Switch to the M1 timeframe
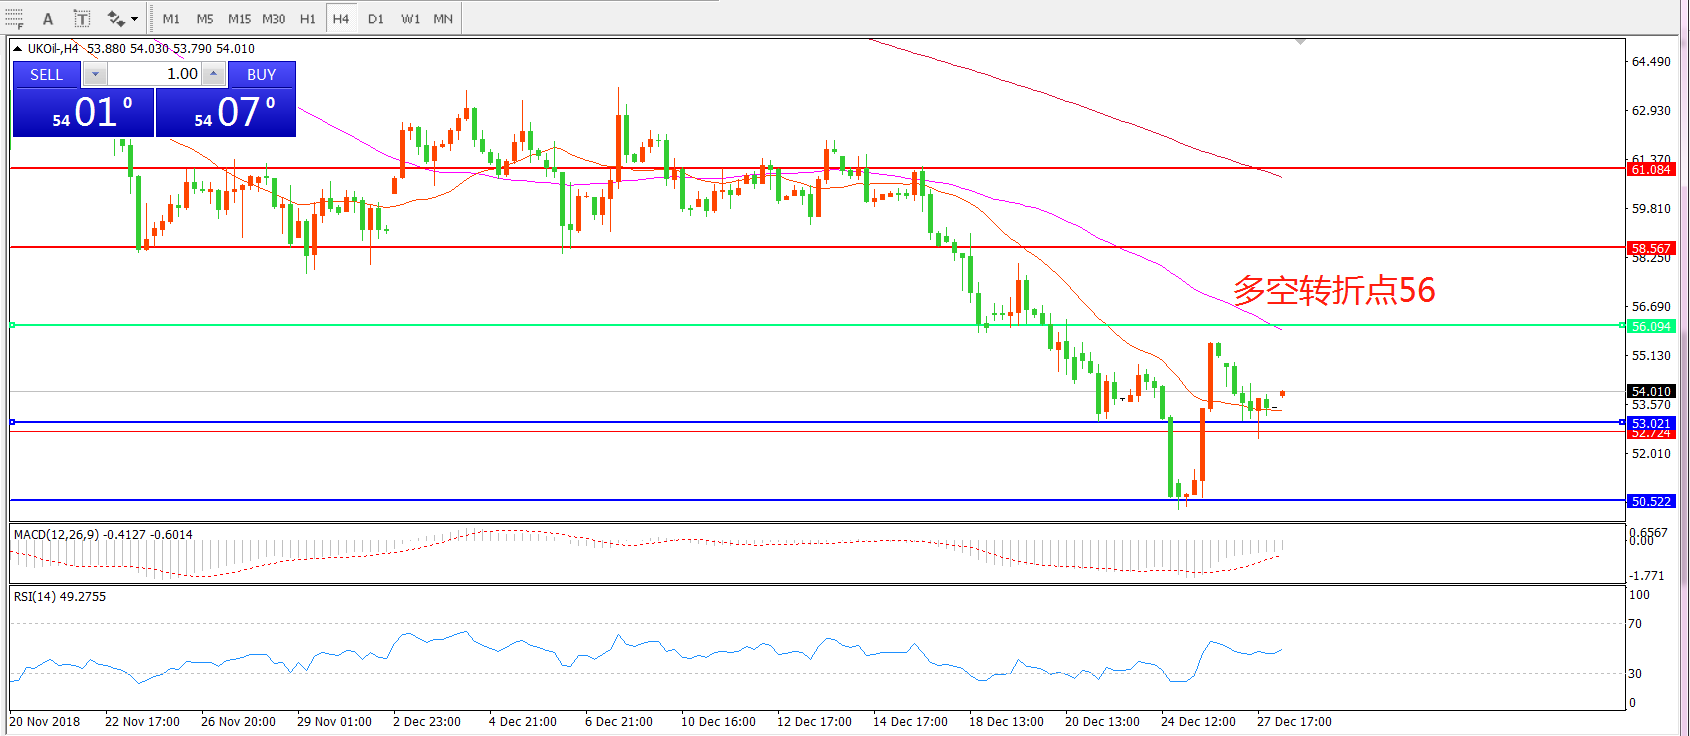The height and width of the screenshot is (736, 1690). coord(171,18)
